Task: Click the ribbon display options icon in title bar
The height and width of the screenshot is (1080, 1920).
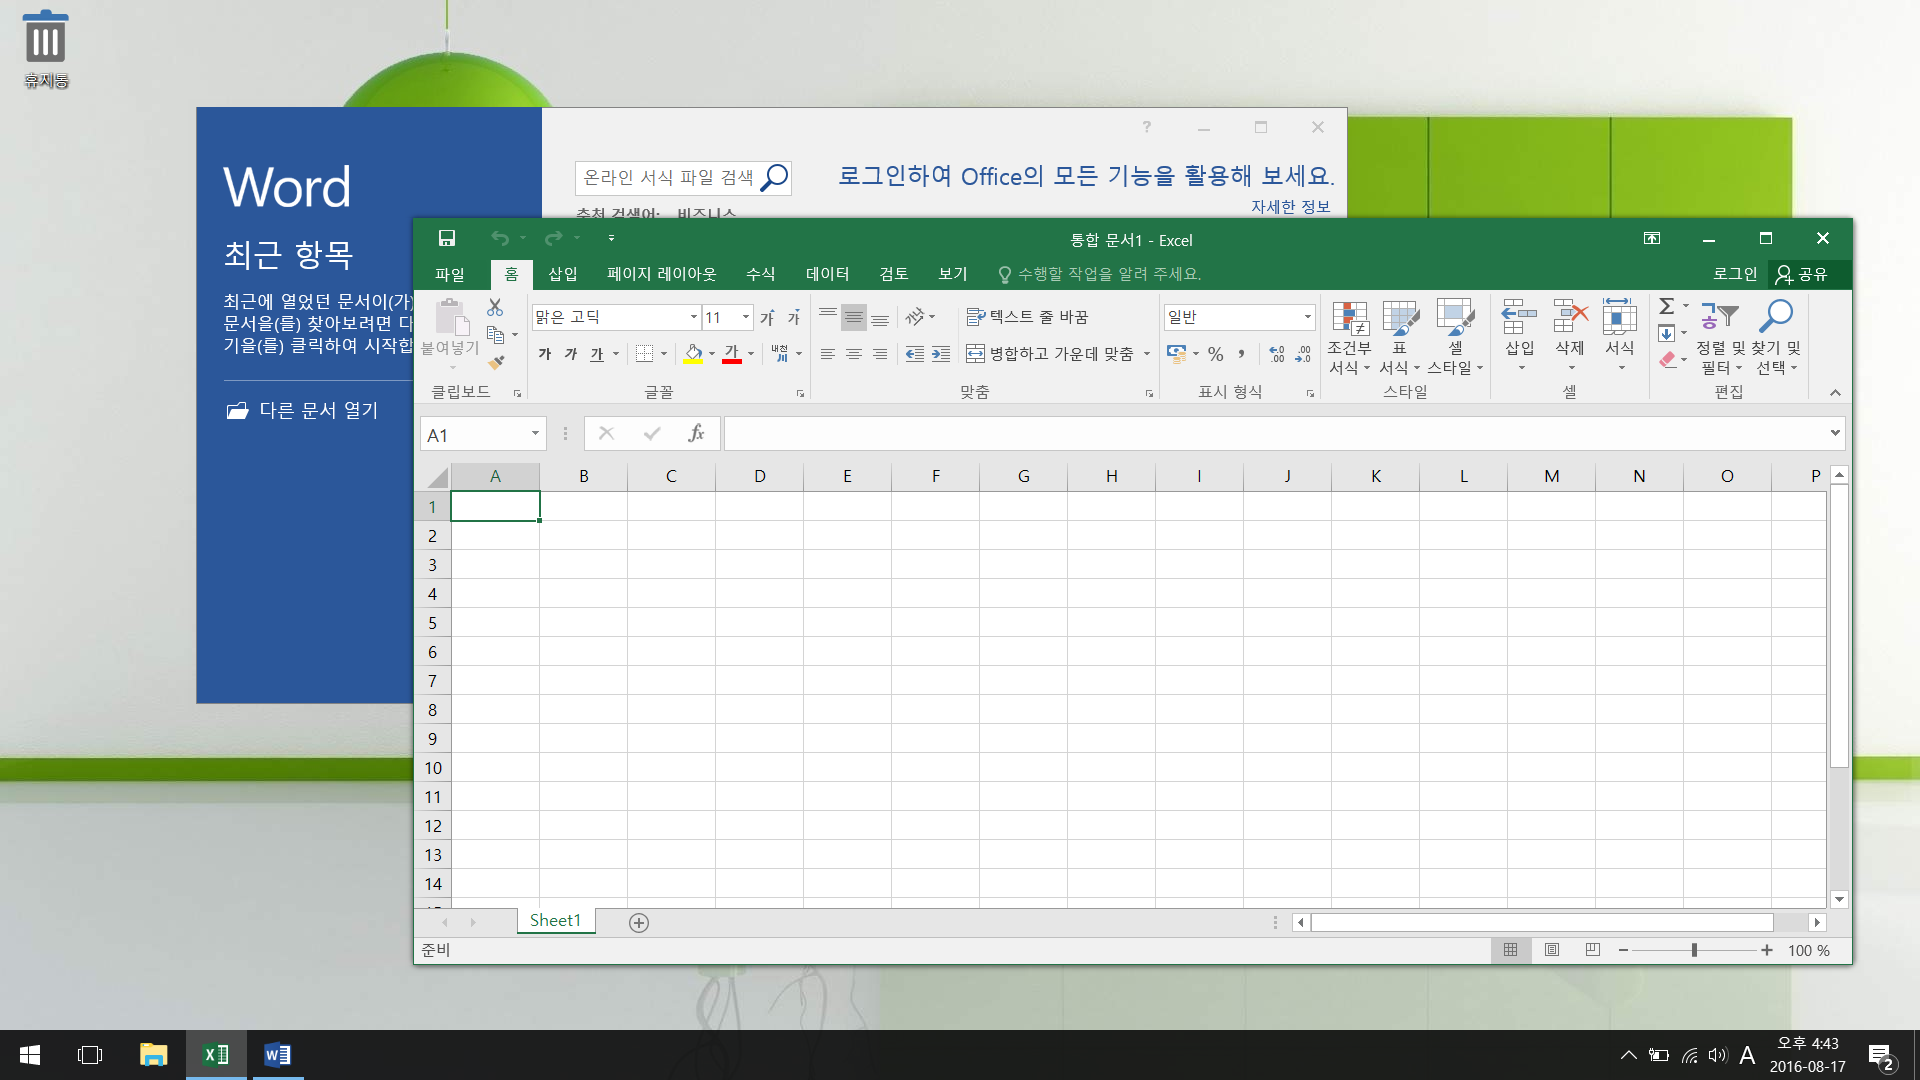Action: 1652,238
